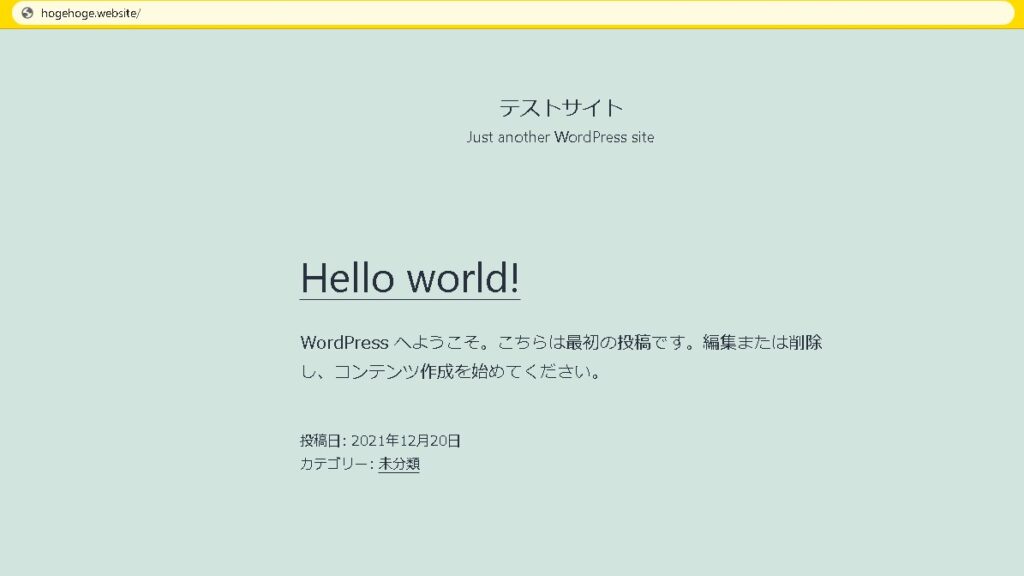
Task: Open the テストサイト site title
Action: coord(560,107)
